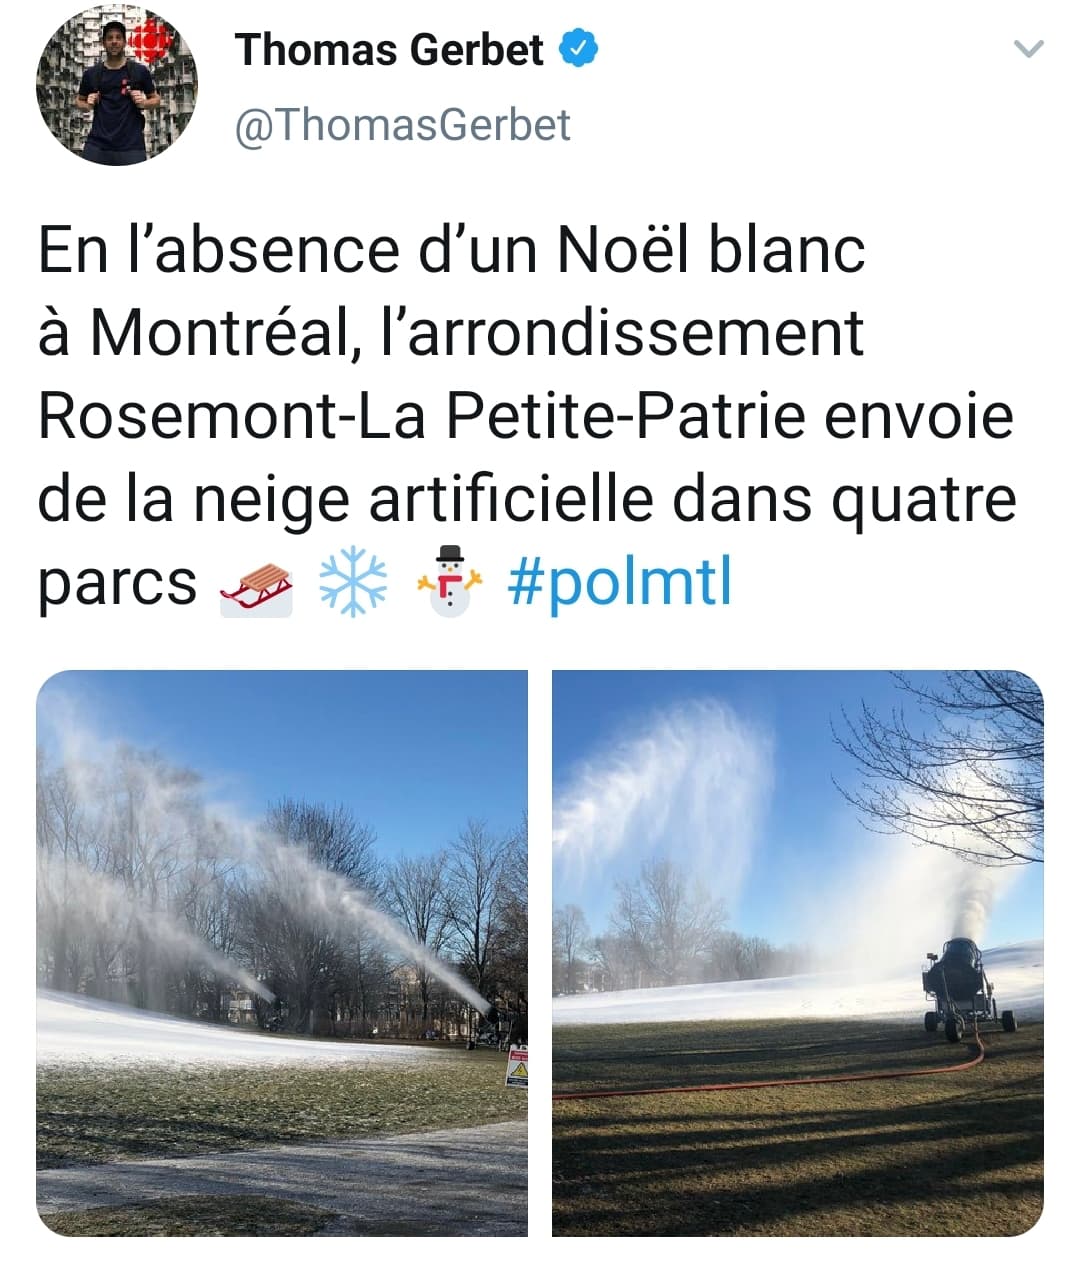Click the Thomas Gerbet display name

coord(389,49)
